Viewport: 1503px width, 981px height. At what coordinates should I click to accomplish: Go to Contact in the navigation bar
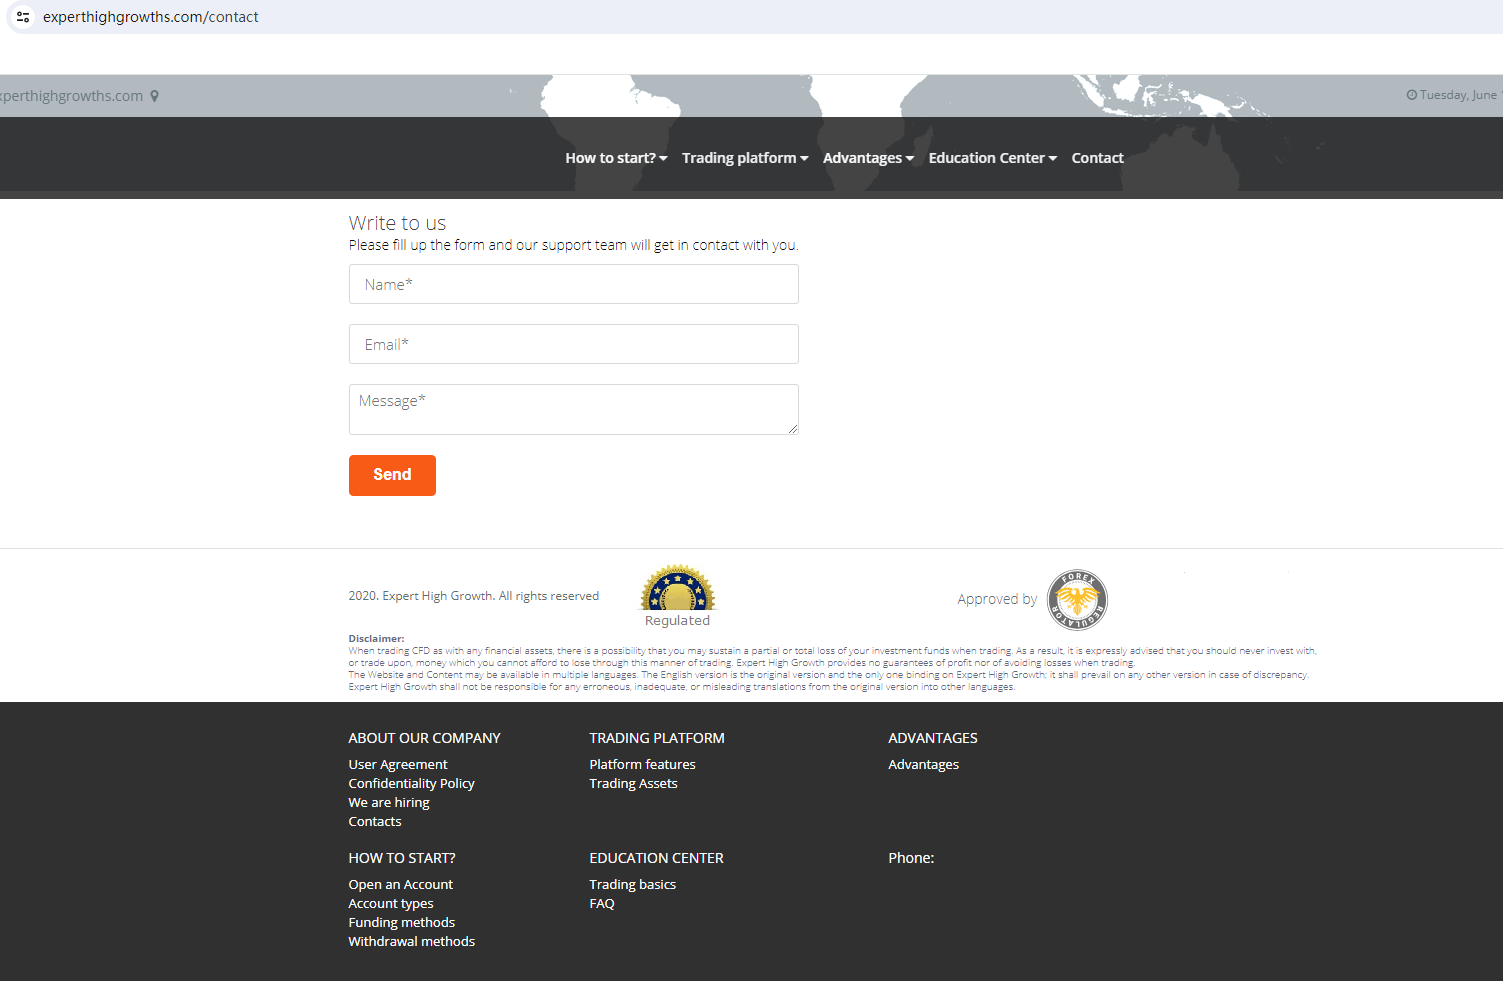coord(1097,158)
